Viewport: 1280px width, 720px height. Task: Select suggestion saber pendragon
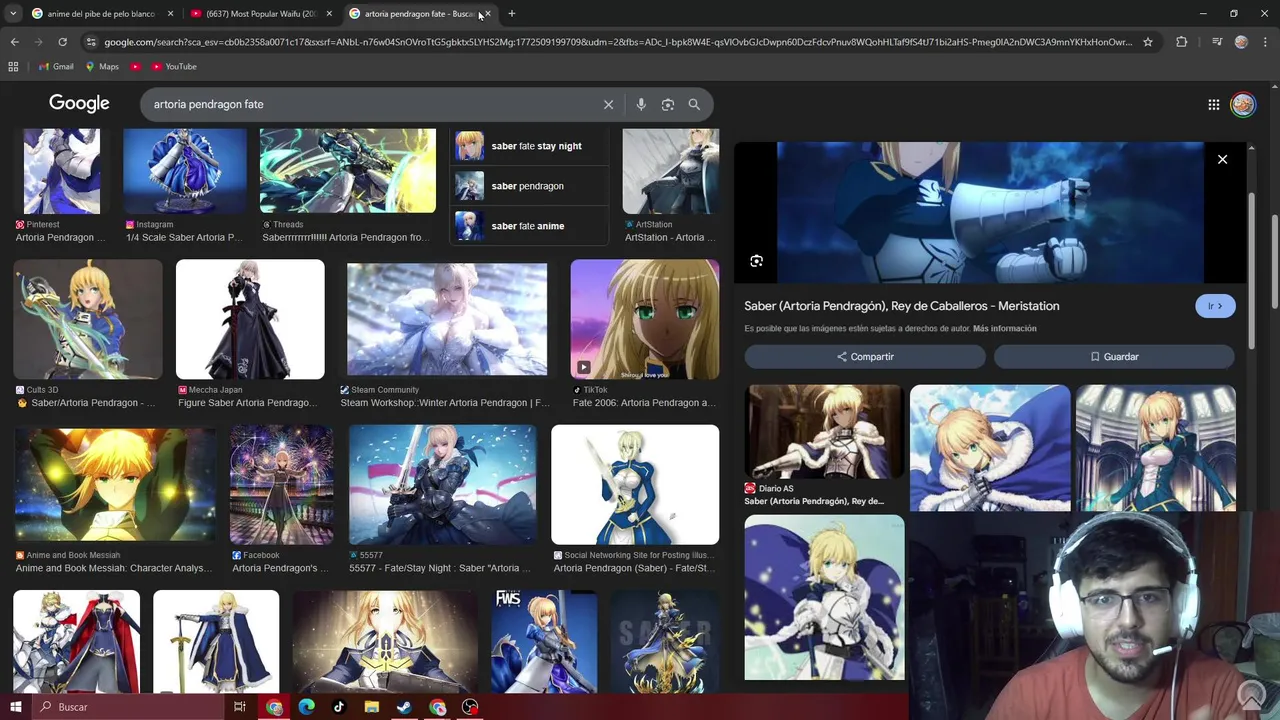530,186
